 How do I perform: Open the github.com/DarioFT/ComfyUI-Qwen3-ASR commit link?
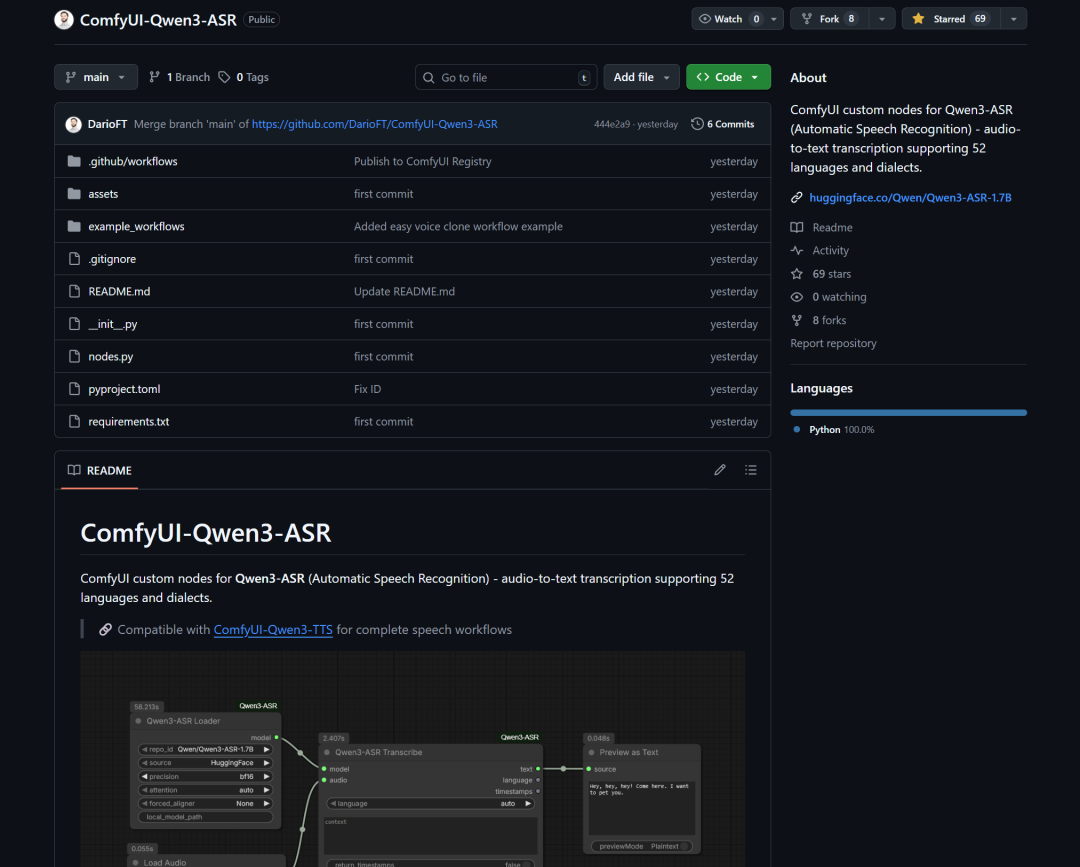click(x=375, y=125)
